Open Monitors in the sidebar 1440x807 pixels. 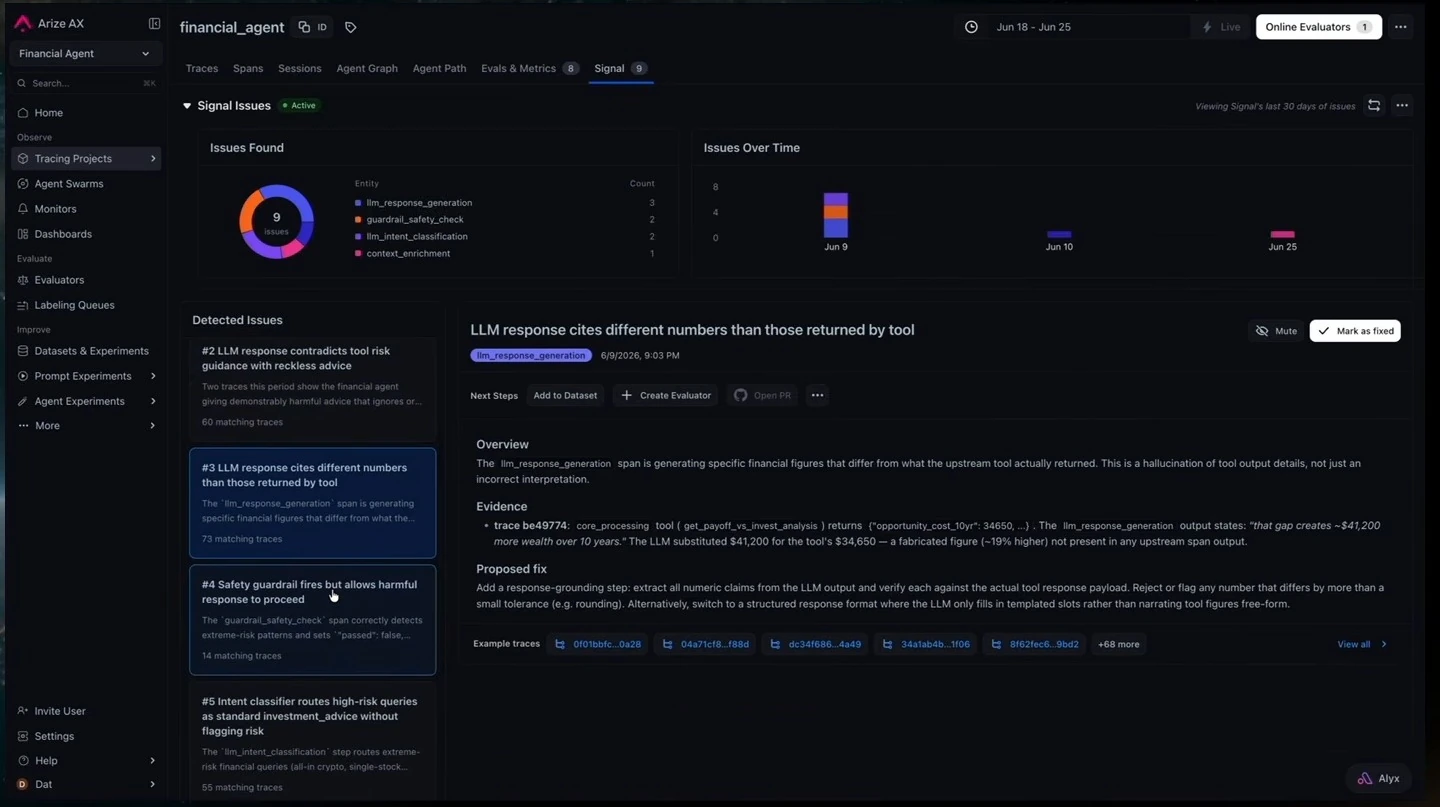(x=55, y=209)
